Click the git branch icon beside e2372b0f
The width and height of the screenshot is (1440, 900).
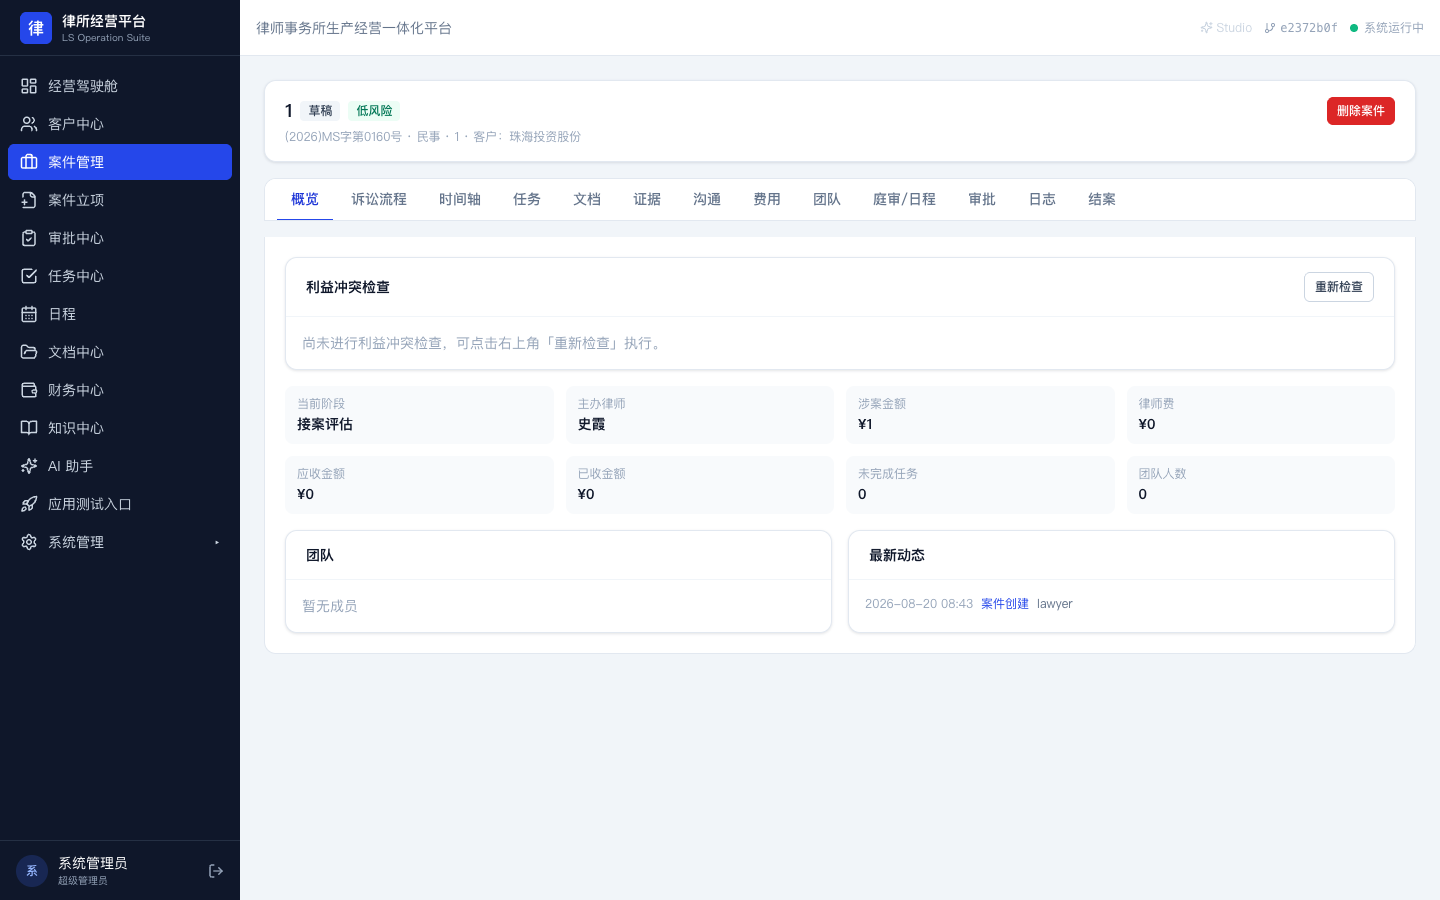tap(1270, 28)
